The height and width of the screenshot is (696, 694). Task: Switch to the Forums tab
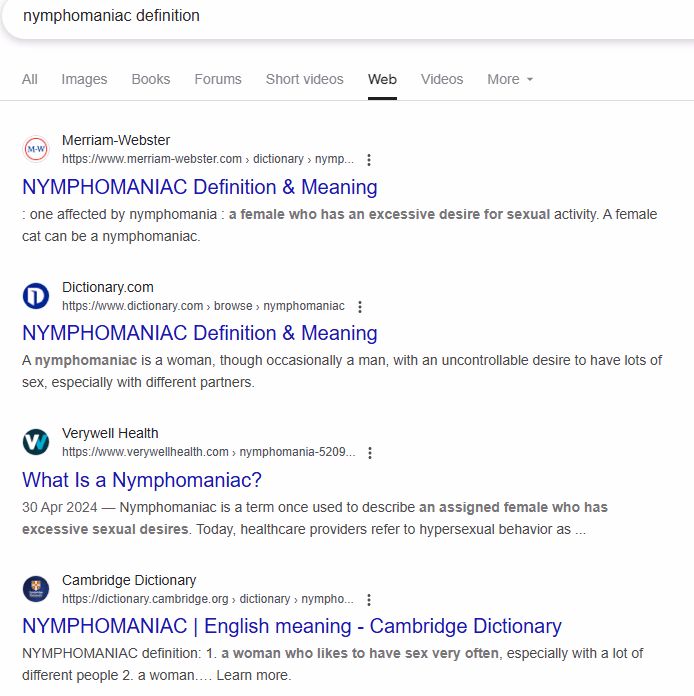coord(218,79)
